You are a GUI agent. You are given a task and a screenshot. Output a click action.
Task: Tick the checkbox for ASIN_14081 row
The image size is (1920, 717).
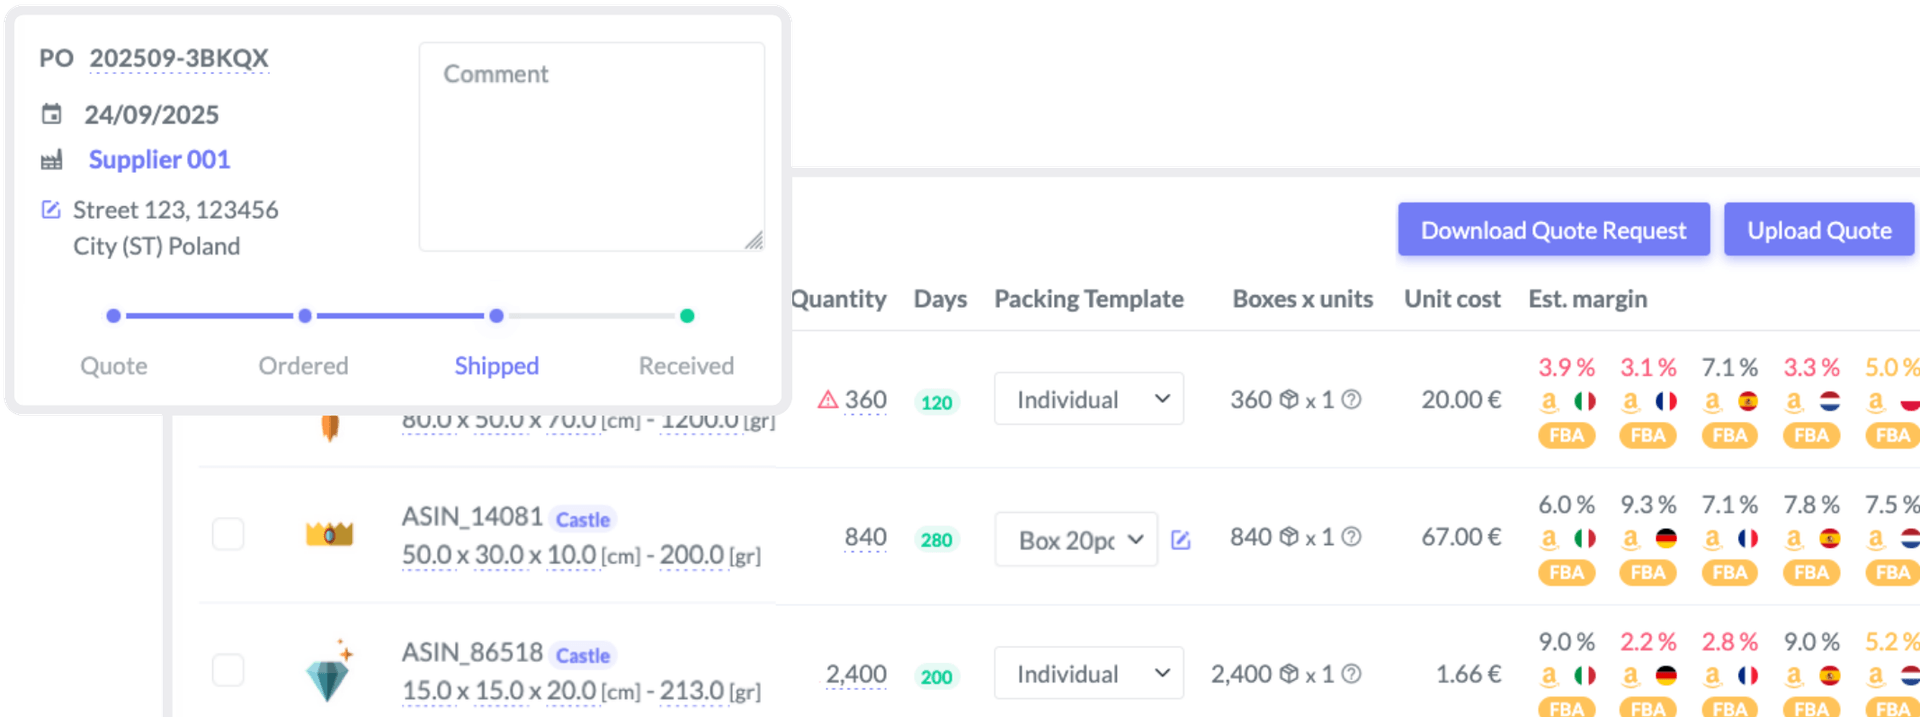tap(228, 534)
